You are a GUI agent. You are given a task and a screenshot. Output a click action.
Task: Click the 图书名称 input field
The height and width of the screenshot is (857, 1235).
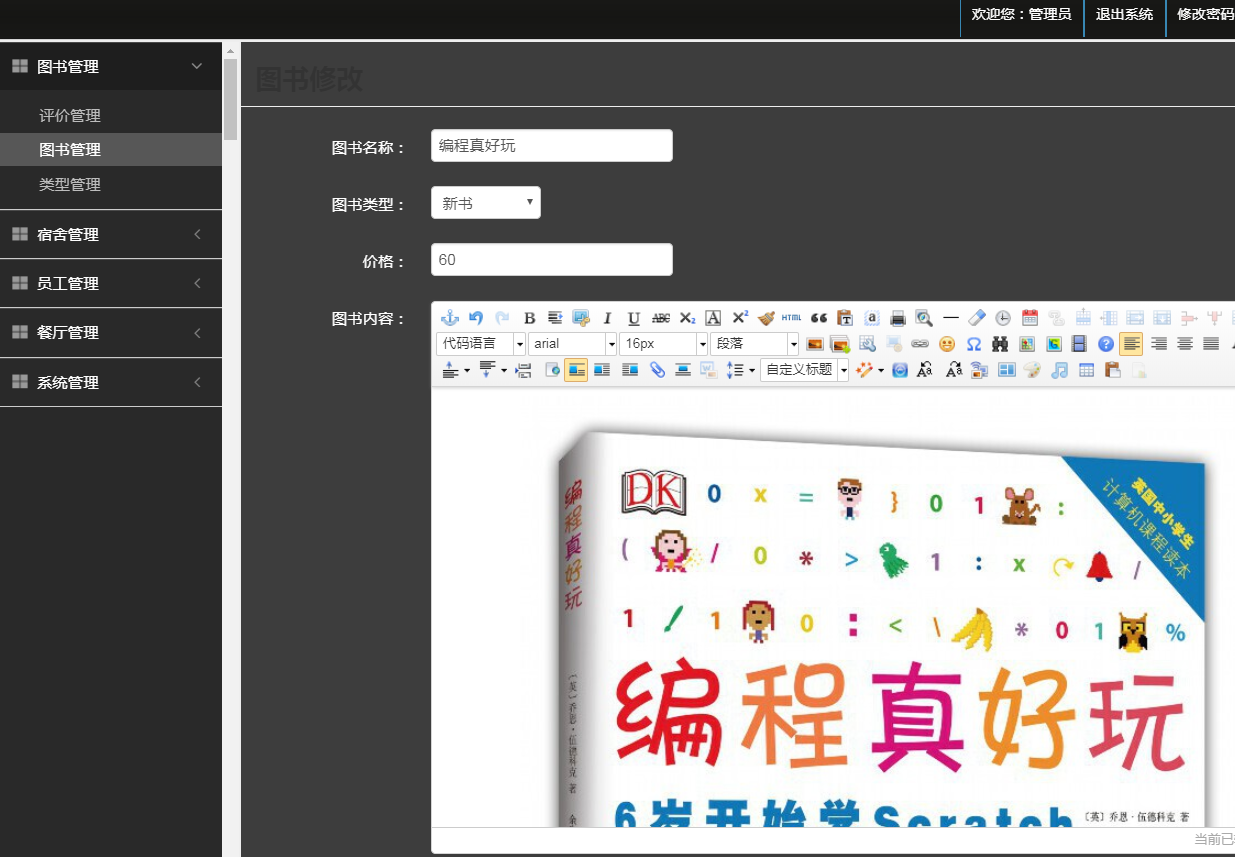552,145
